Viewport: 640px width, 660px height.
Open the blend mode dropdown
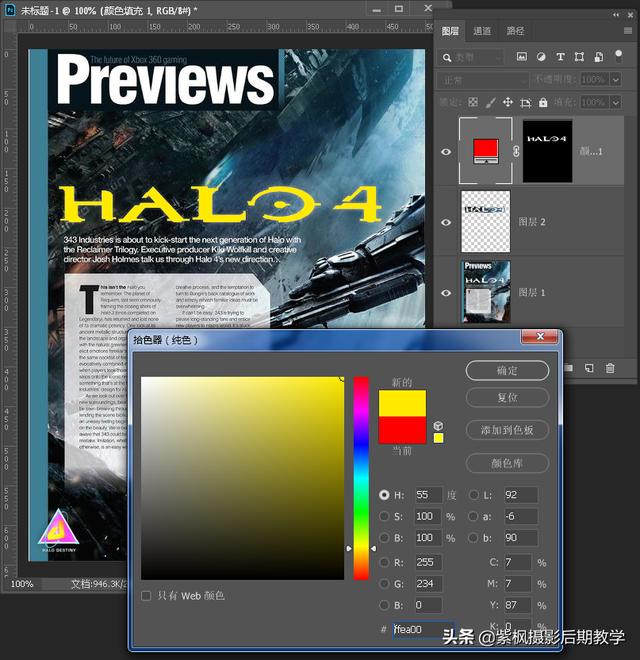pos(483,80)
